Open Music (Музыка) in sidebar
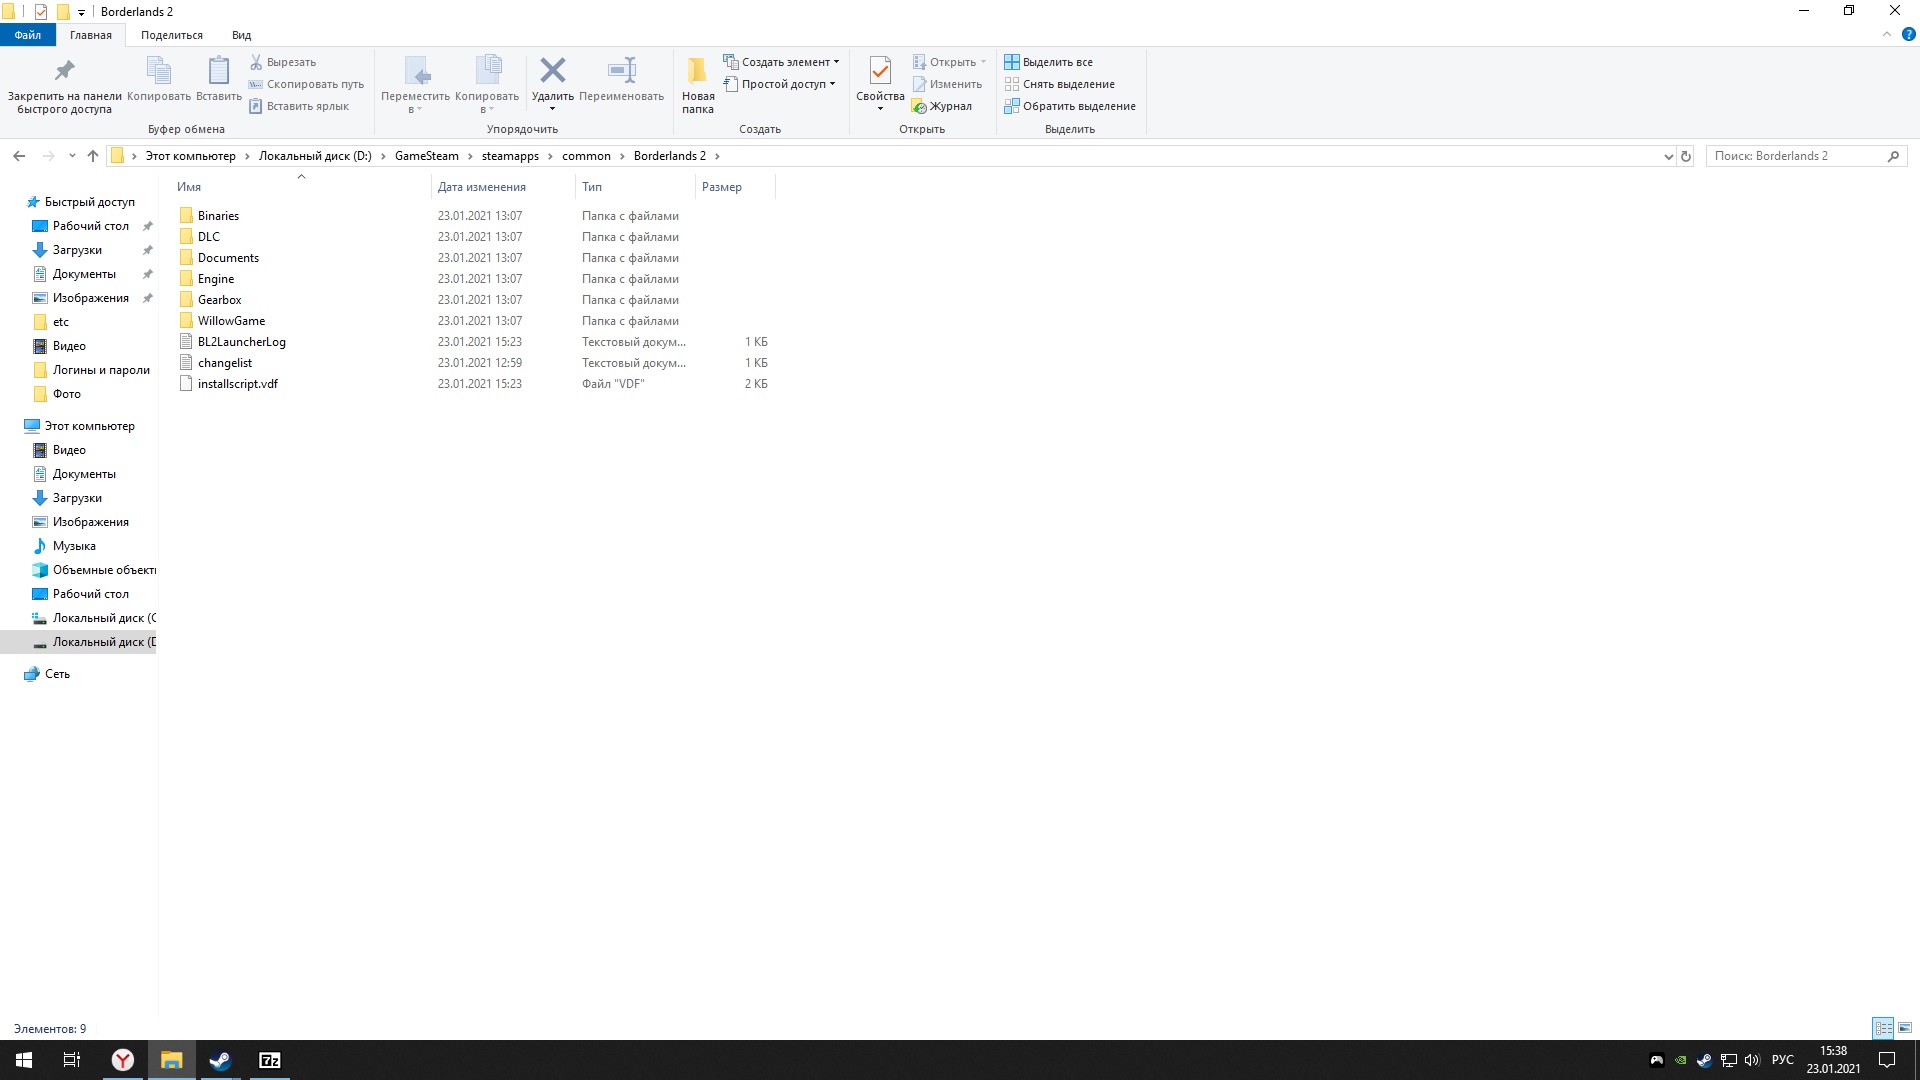The image size is (1920, 1080). pos(74,546)
